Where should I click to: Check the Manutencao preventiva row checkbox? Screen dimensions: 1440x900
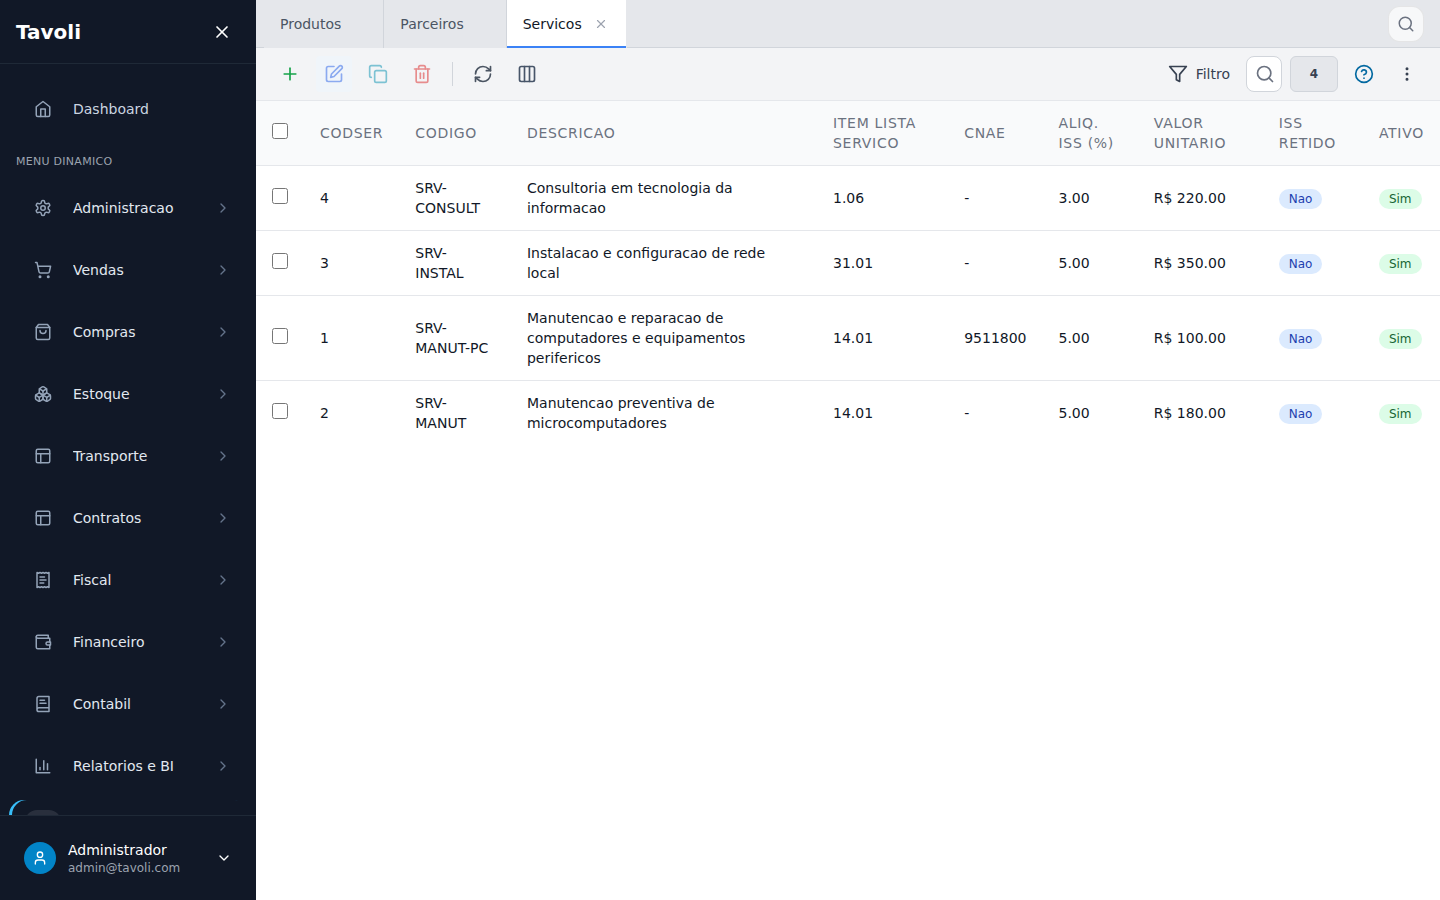point(280,411)
